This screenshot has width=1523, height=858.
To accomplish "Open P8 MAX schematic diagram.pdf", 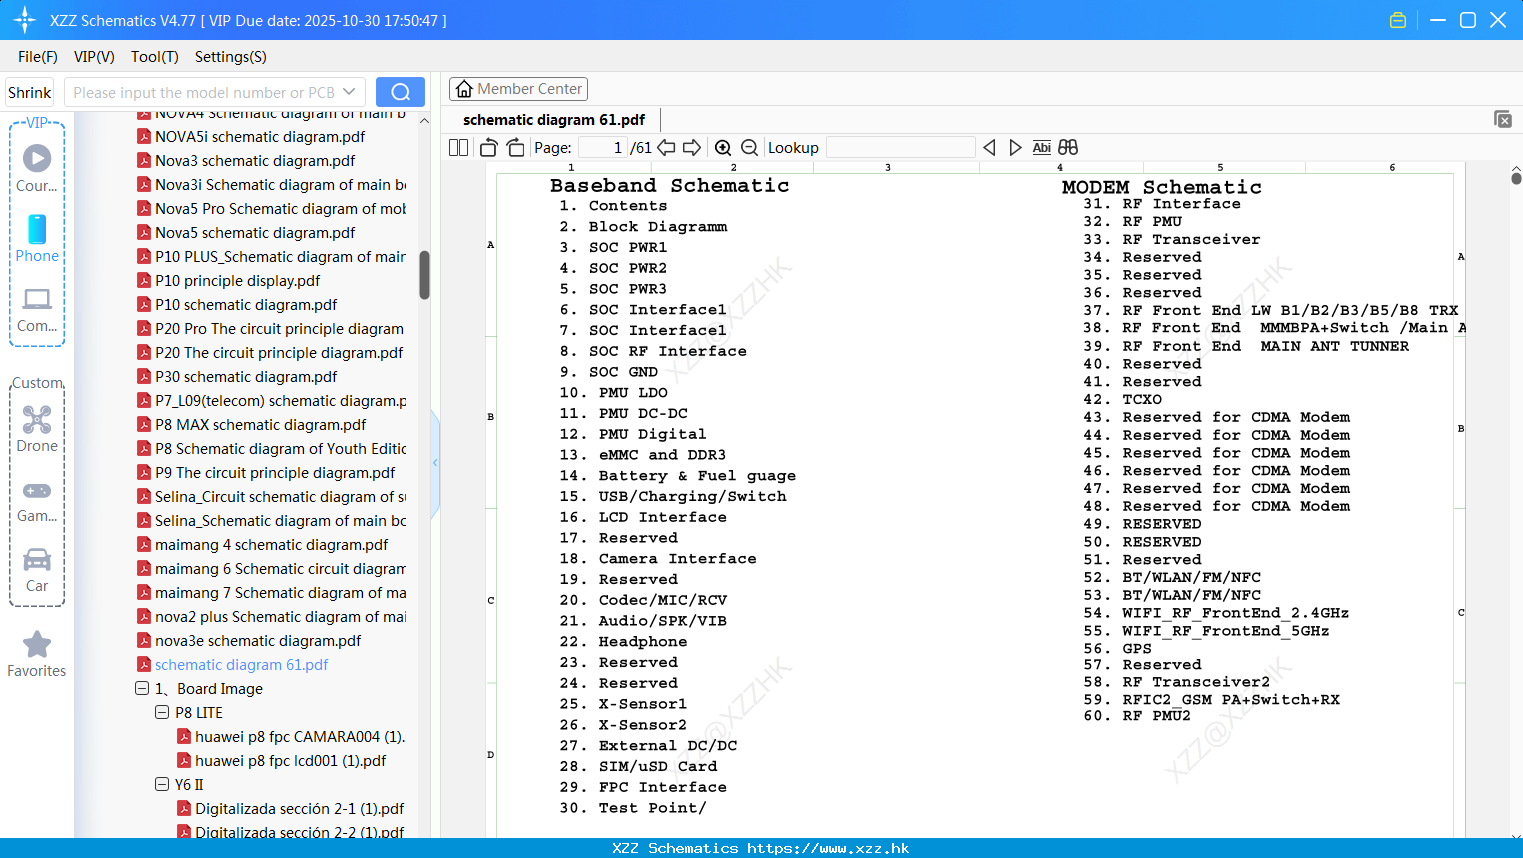I will coord(261,424).
